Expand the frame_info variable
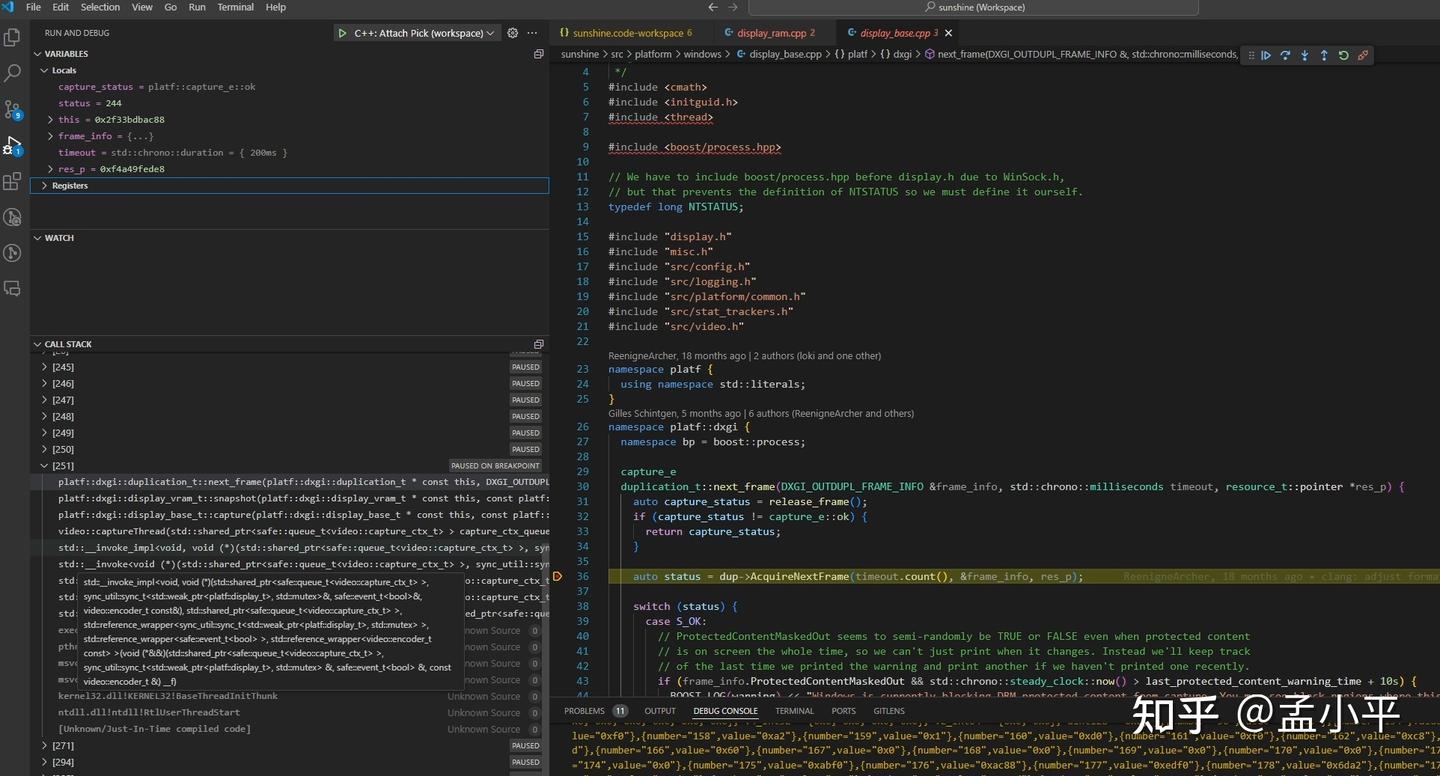 pos(50,136)
